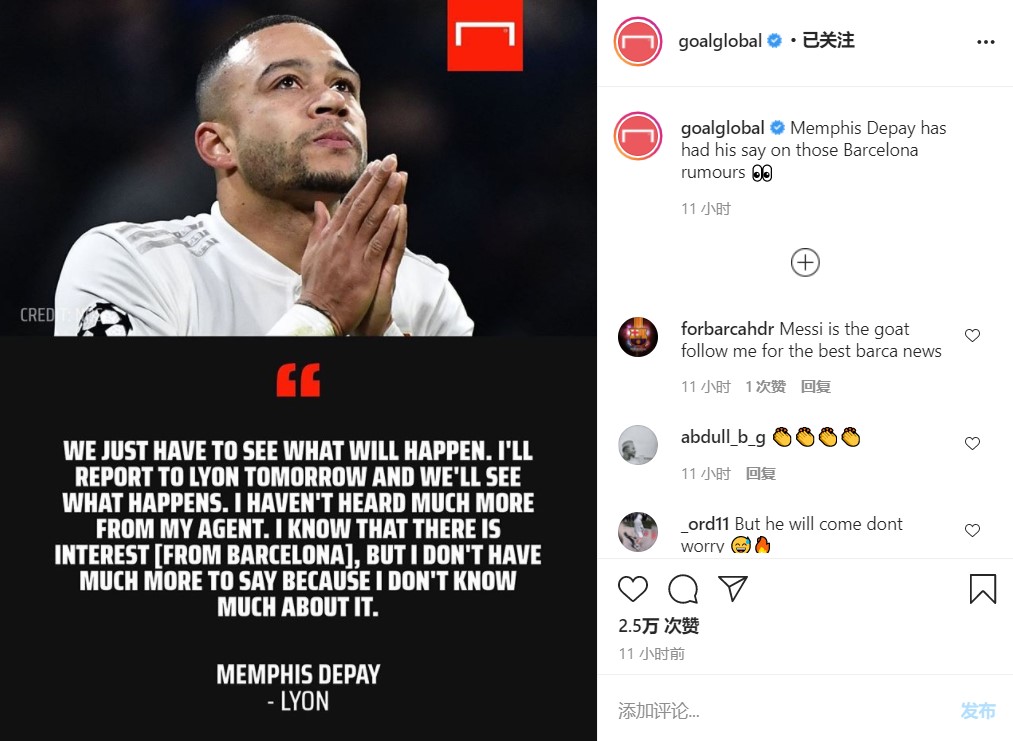The width and height of the screenshot is (1013, 741).
Task: Open comments via the speech bubble icon
Action: point(683,589)
